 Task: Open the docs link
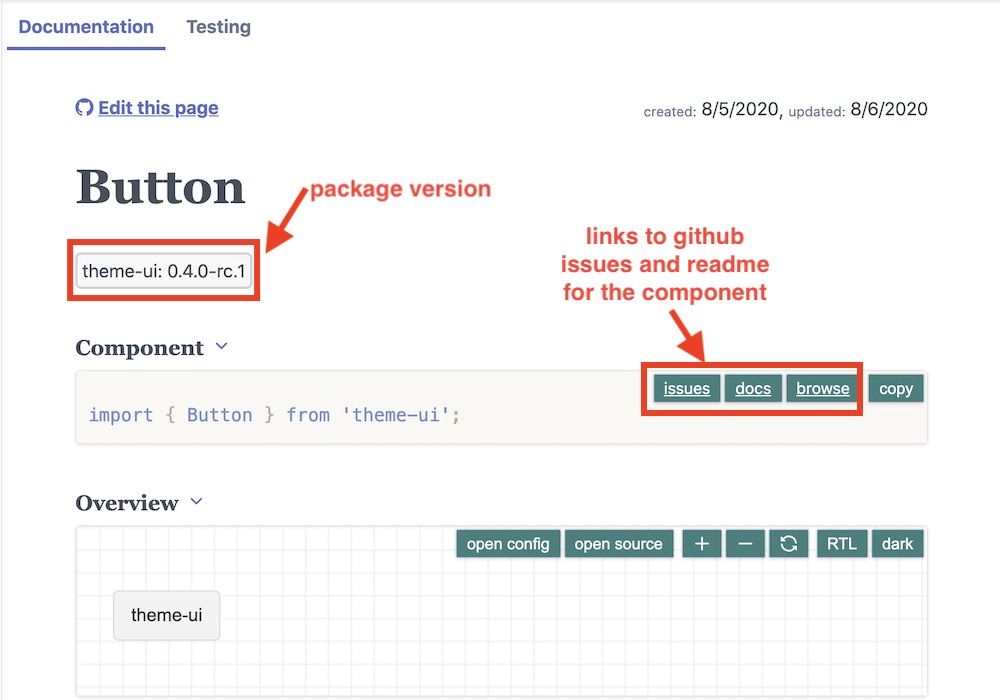click(753, 388)
